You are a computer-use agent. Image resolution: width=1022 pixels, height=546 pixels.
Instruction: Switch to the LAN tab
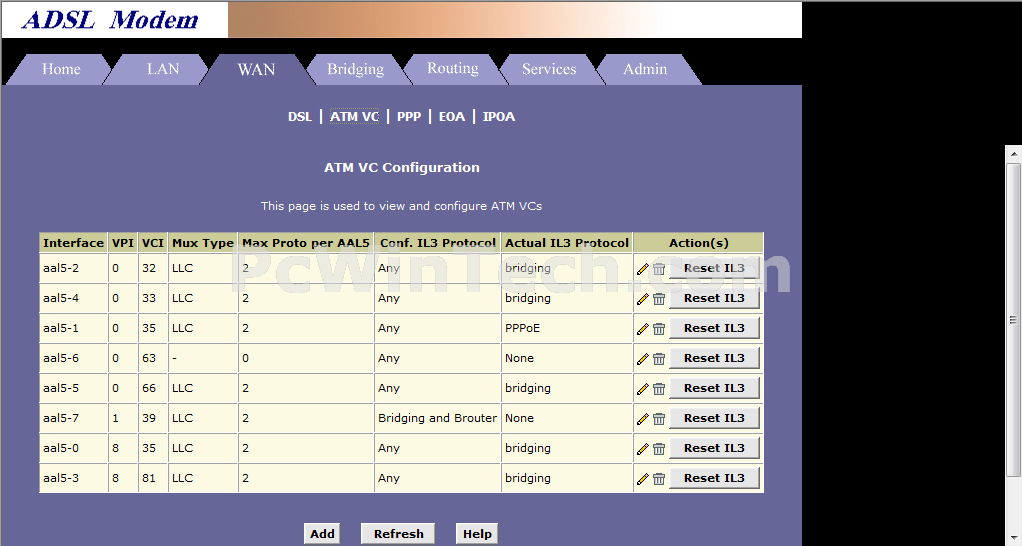coord(162,69)
